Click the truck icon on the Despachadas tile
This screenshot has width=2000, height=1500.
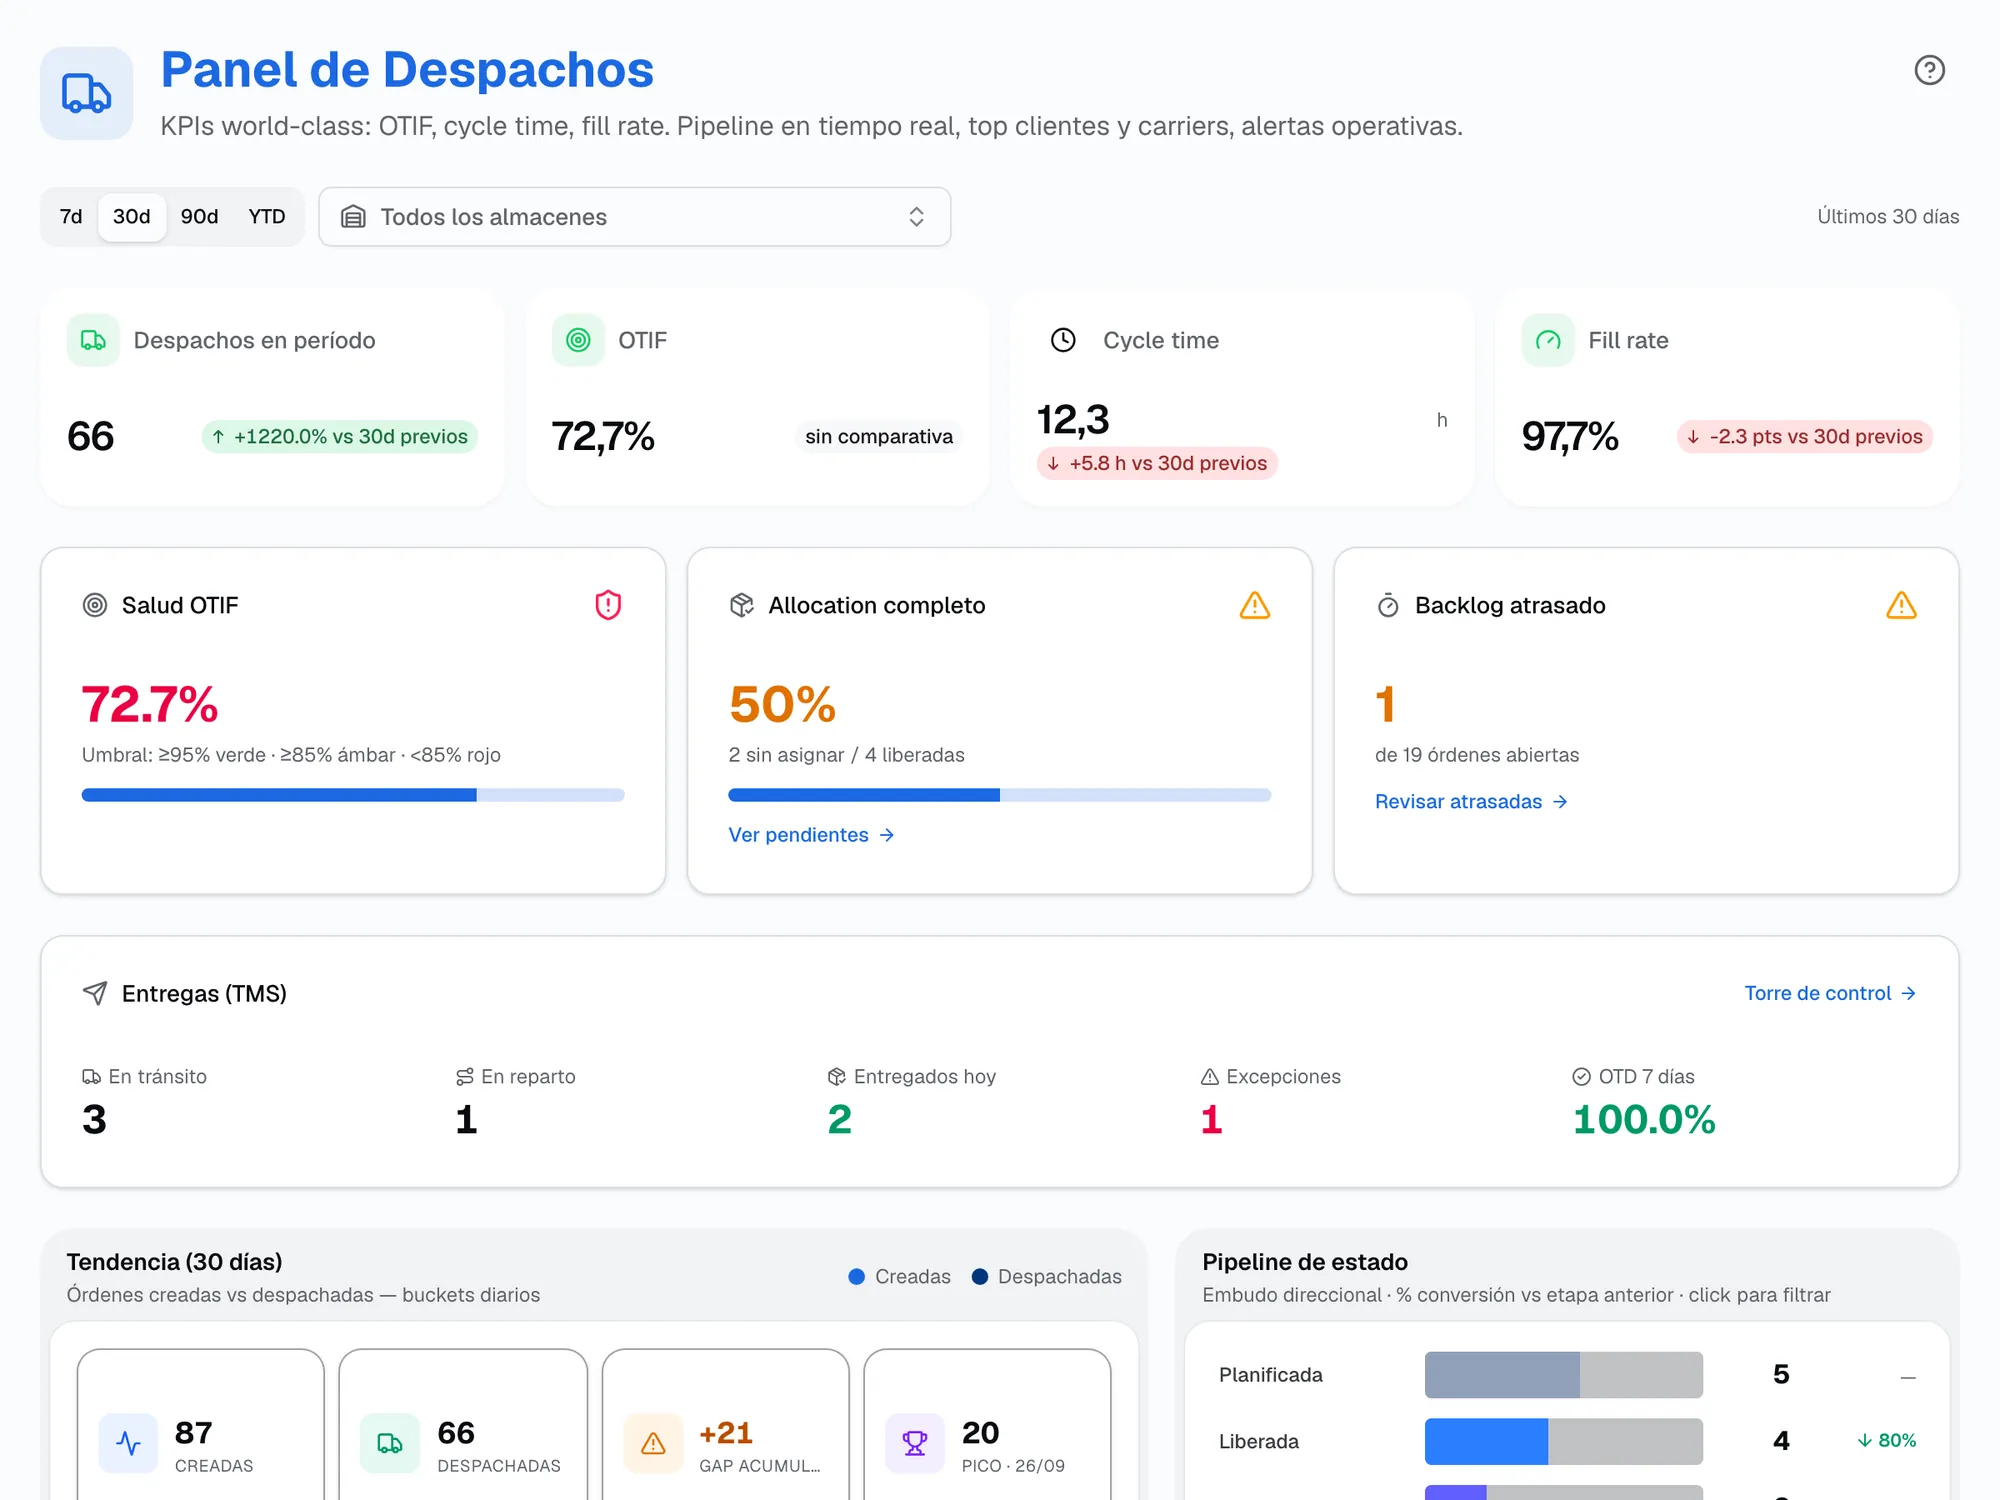coord(390,1443)
